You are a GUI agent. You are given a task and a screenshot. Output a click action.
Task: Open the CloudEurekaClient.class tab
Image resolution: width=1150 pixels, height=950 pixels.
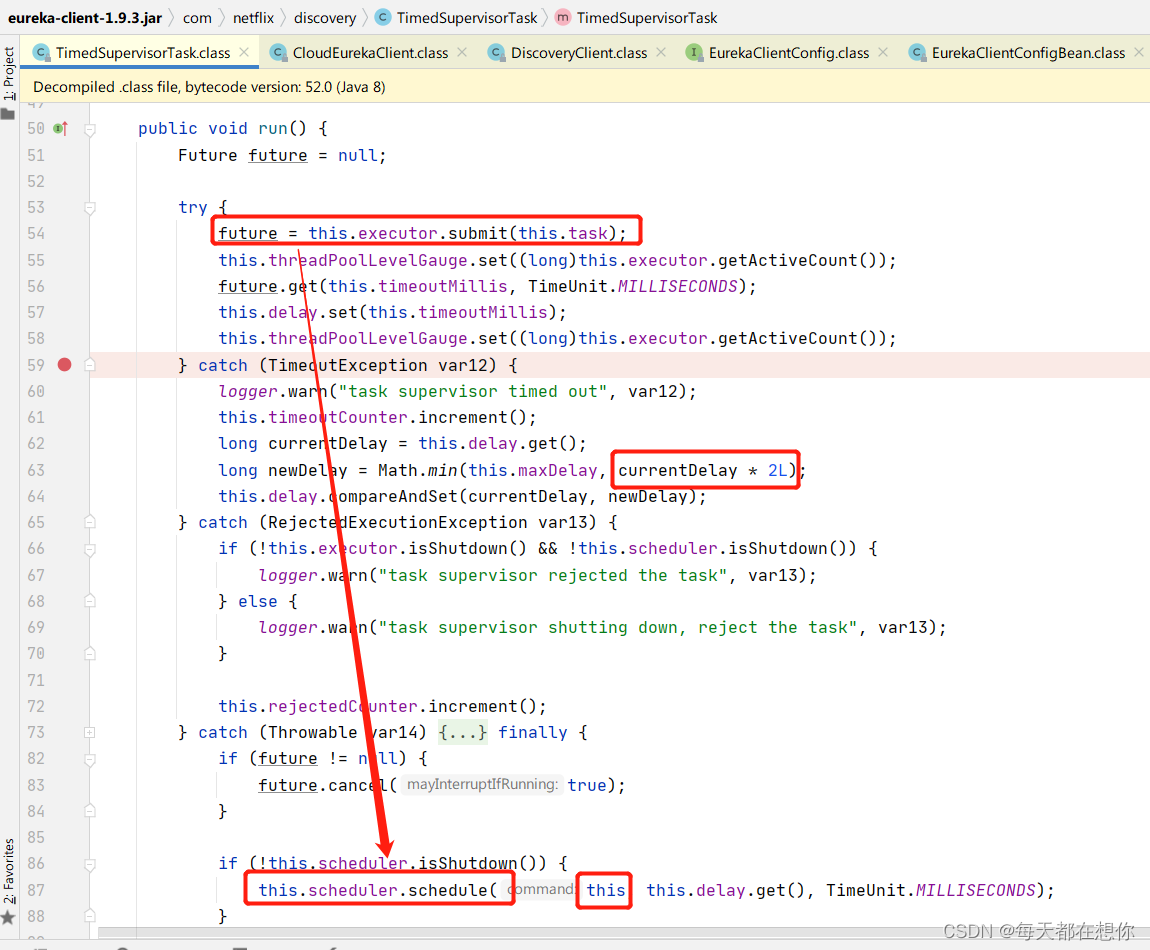click(370, 53)
